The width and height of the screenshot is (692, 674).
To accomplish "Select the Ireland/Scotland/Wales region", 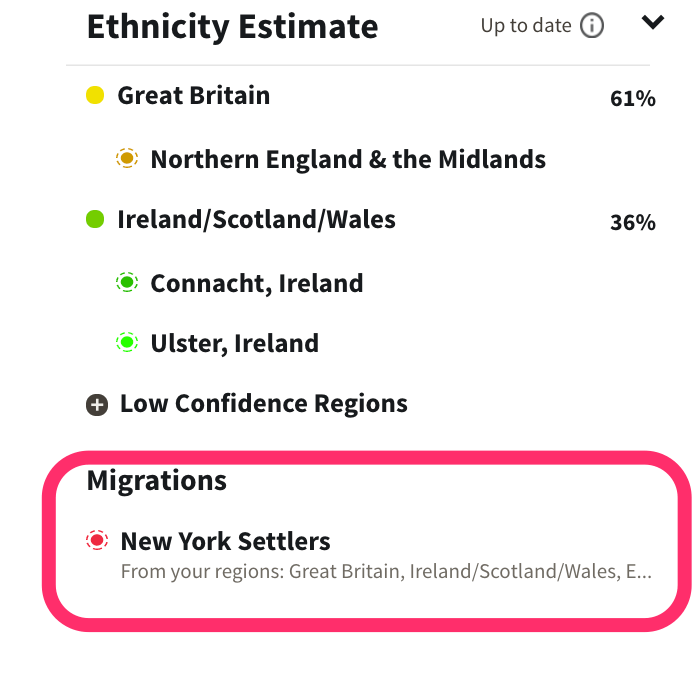I will (x=256, y=220).
